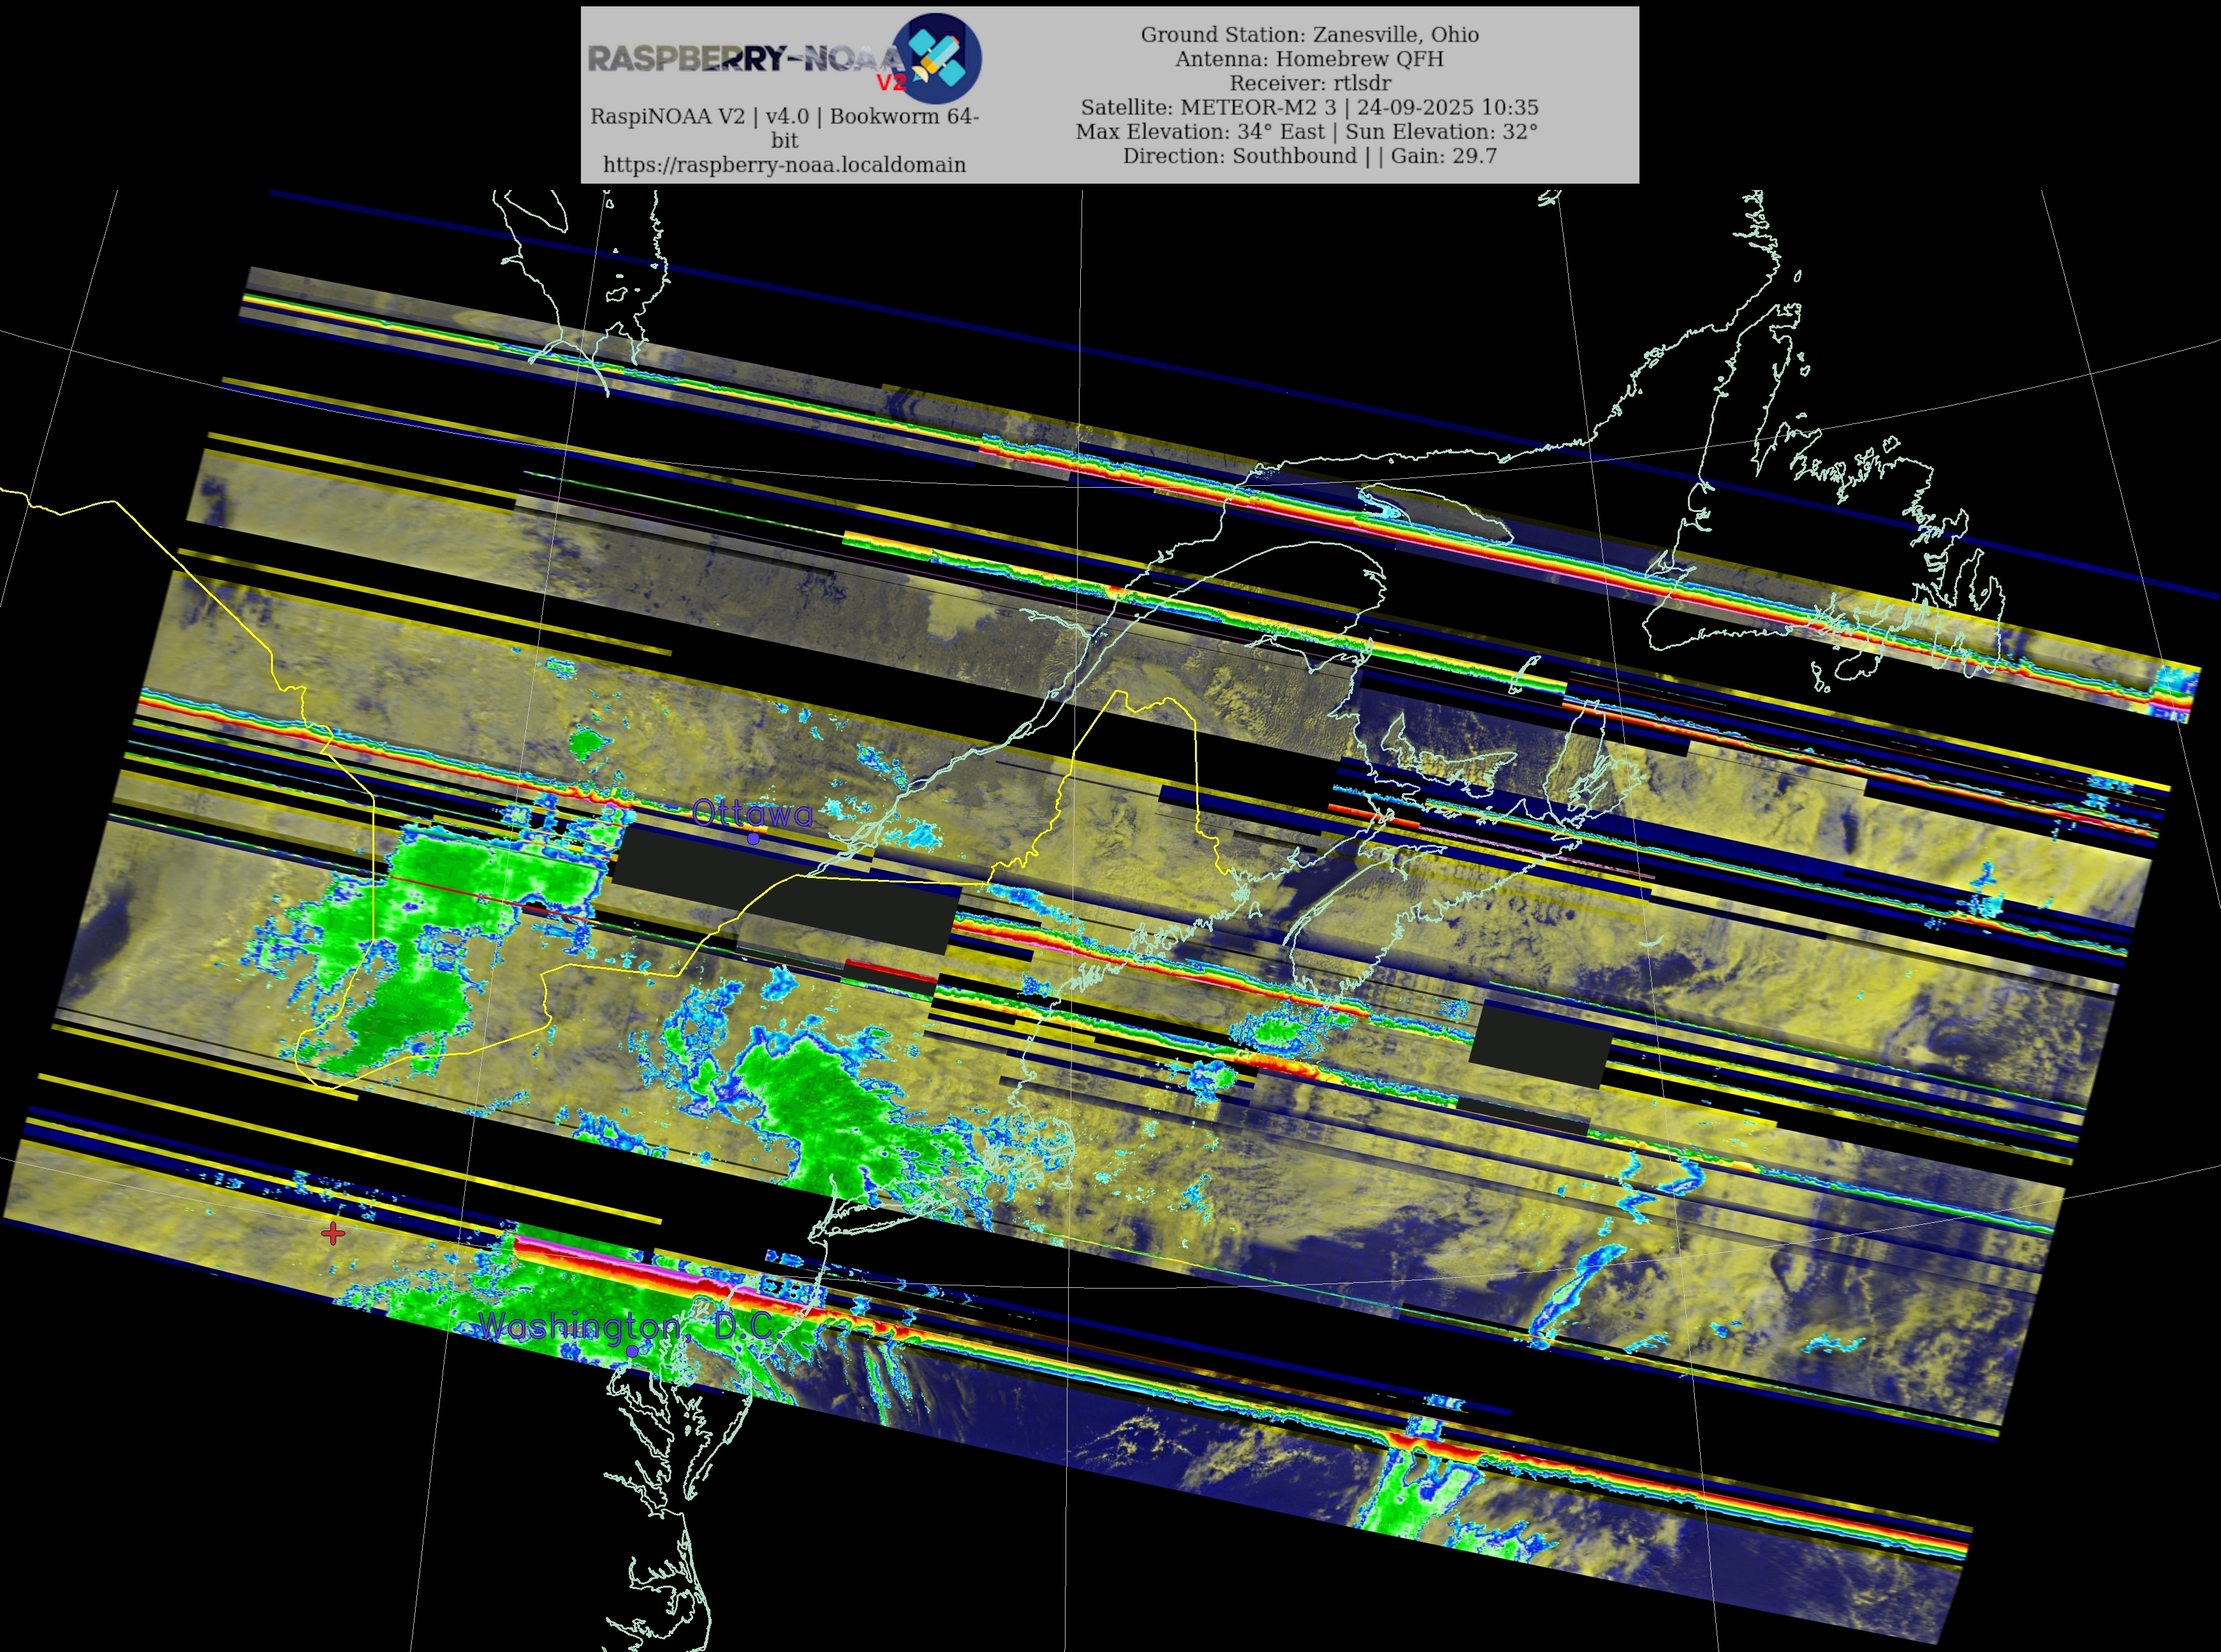
Task: Click the red cross ground station marker
Action: pos(333,1233)
